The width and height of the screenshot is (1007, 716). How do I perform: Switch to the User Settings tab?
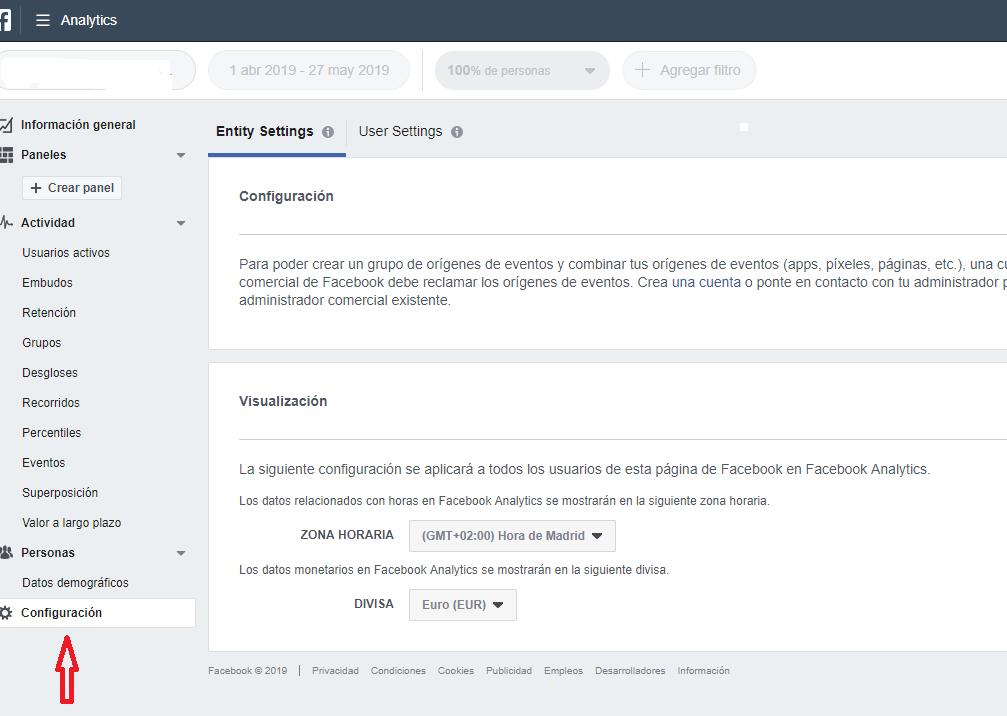coord(402,131)
